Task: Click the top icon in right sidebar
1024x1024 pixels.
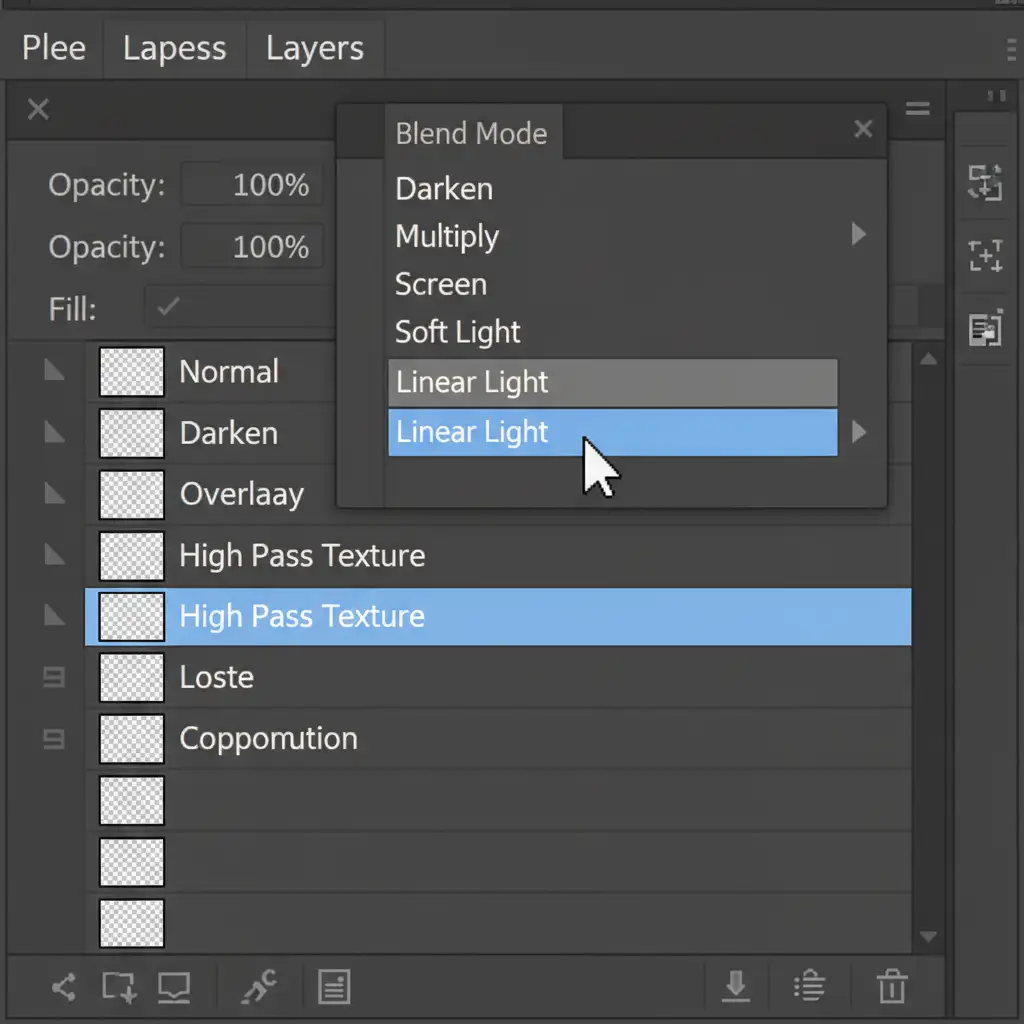Action: pos(985,182)
